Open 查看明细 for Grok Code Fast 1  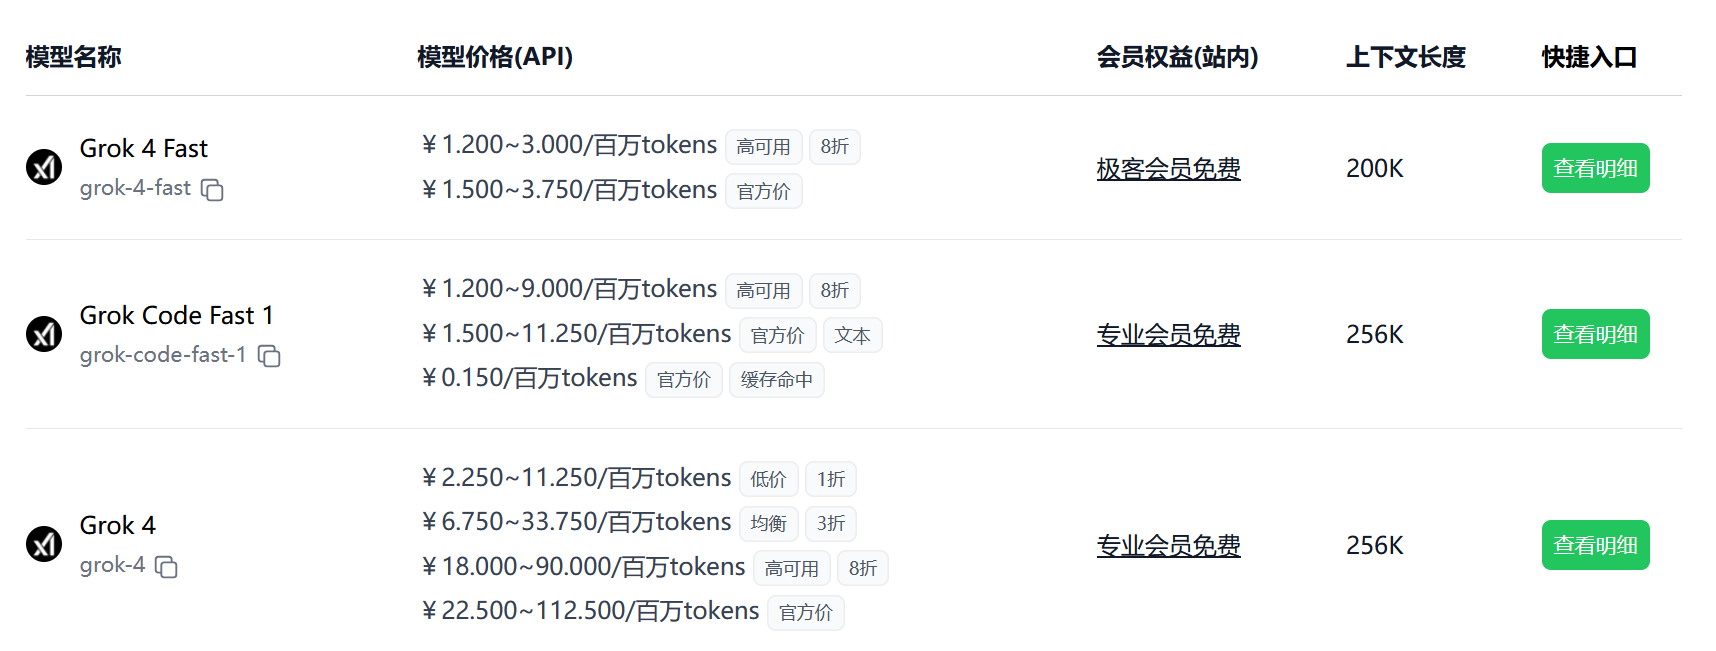coord(1595,334)
